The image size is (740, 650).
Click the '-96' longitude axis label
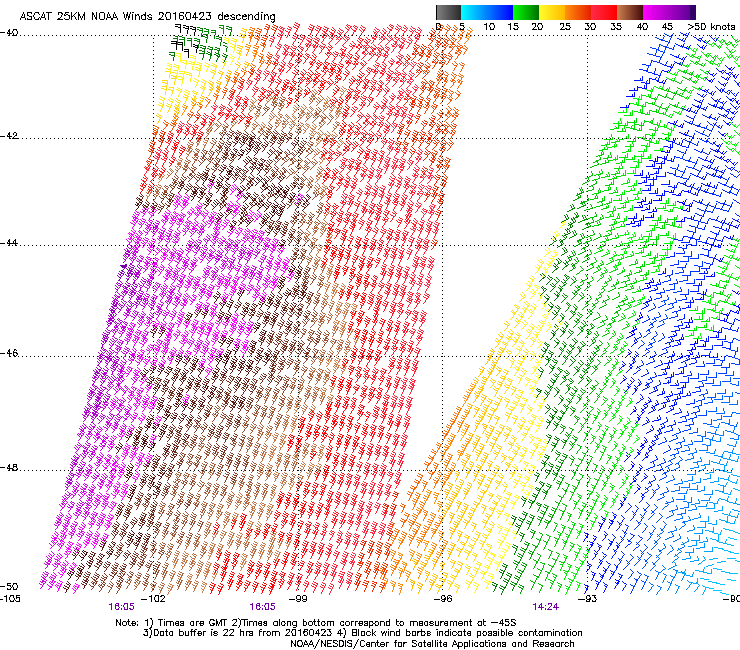tap(443, 599)
